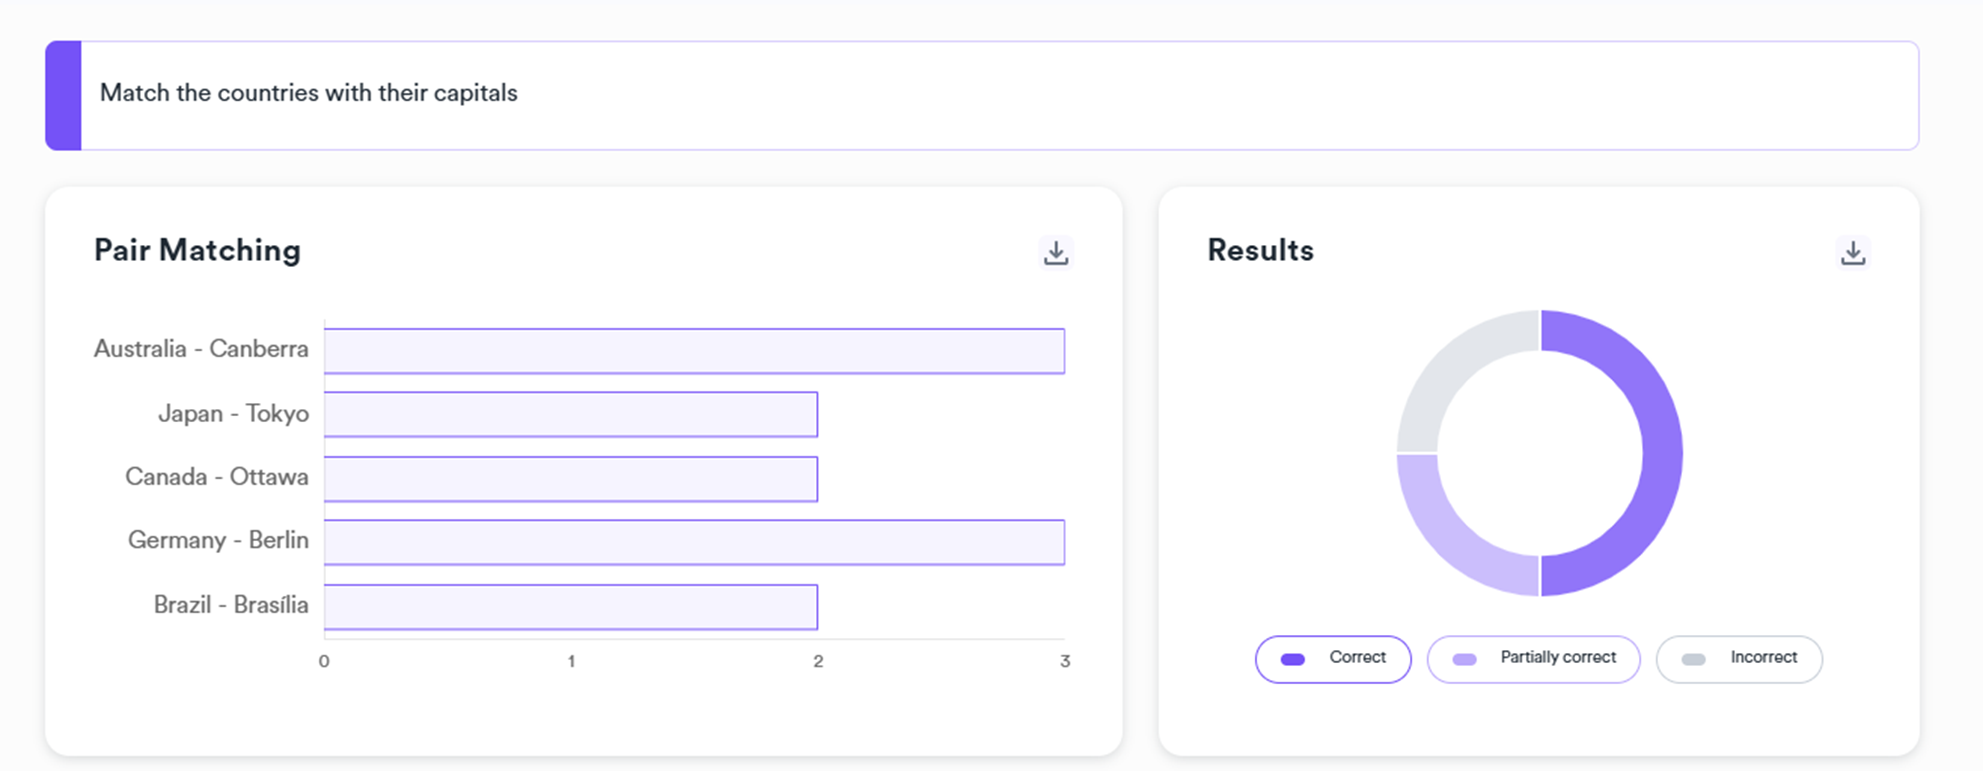Click the Pair Matching heading

coord(197,250)
